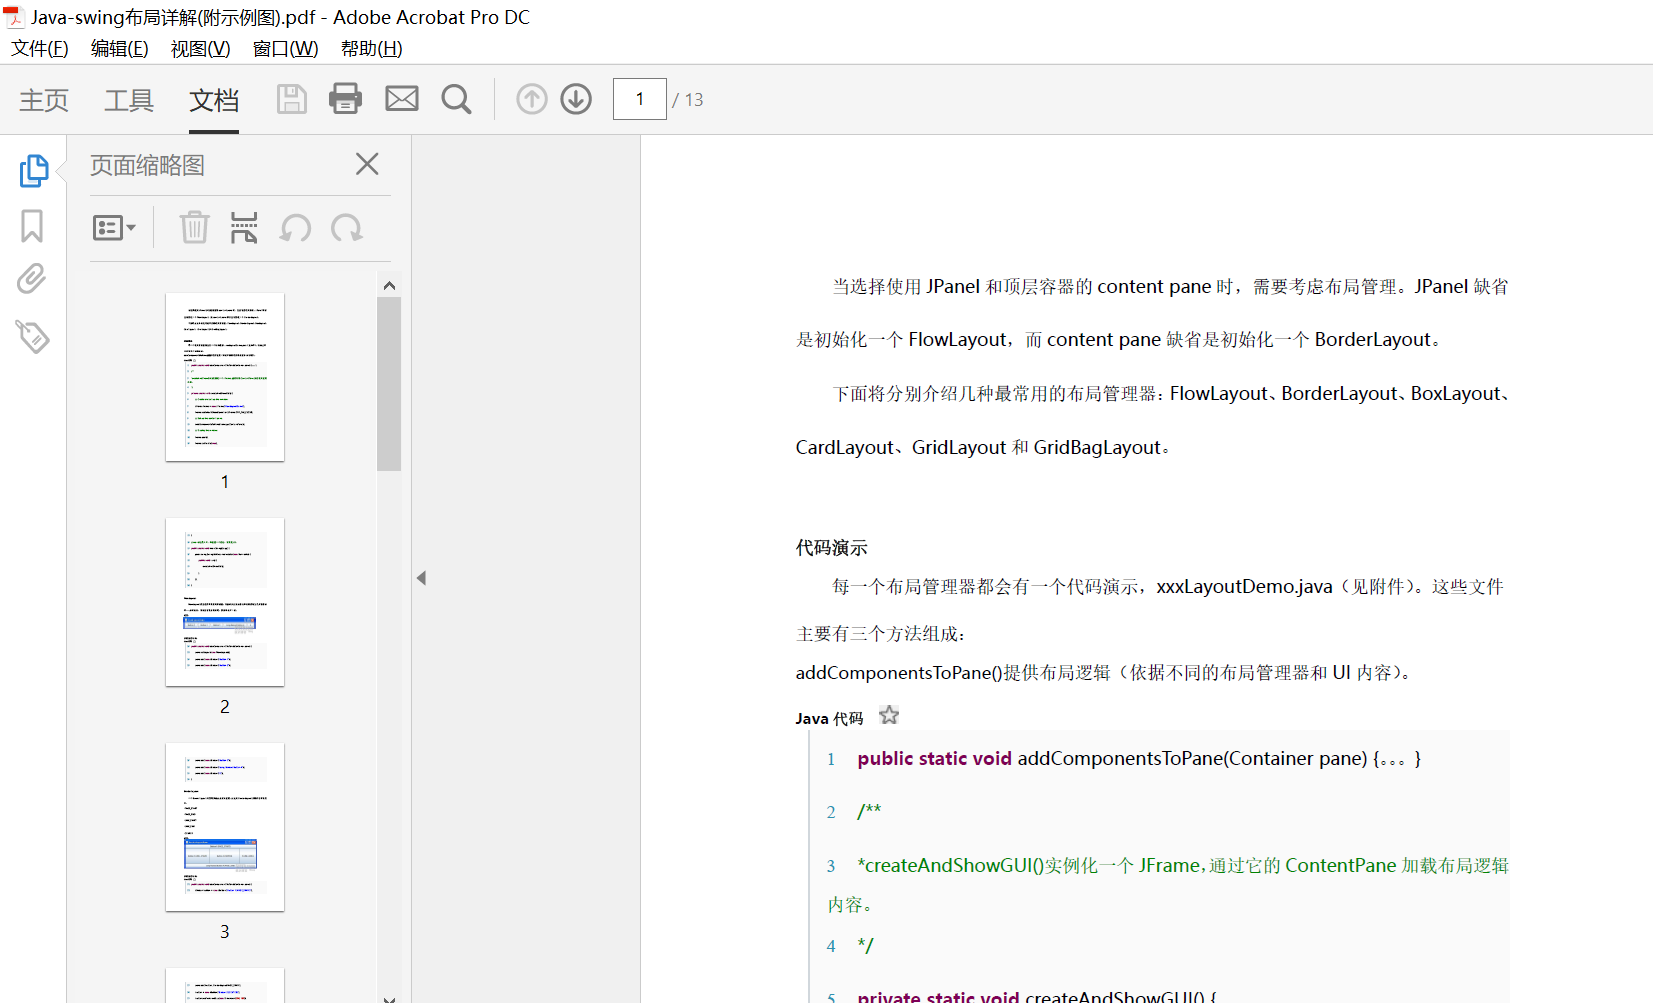The height and width of the screenshot is (1003, 1653).
Task: Click the sentence containing 'xxxLayoutDemo.java'
Action: point(1168,586)
